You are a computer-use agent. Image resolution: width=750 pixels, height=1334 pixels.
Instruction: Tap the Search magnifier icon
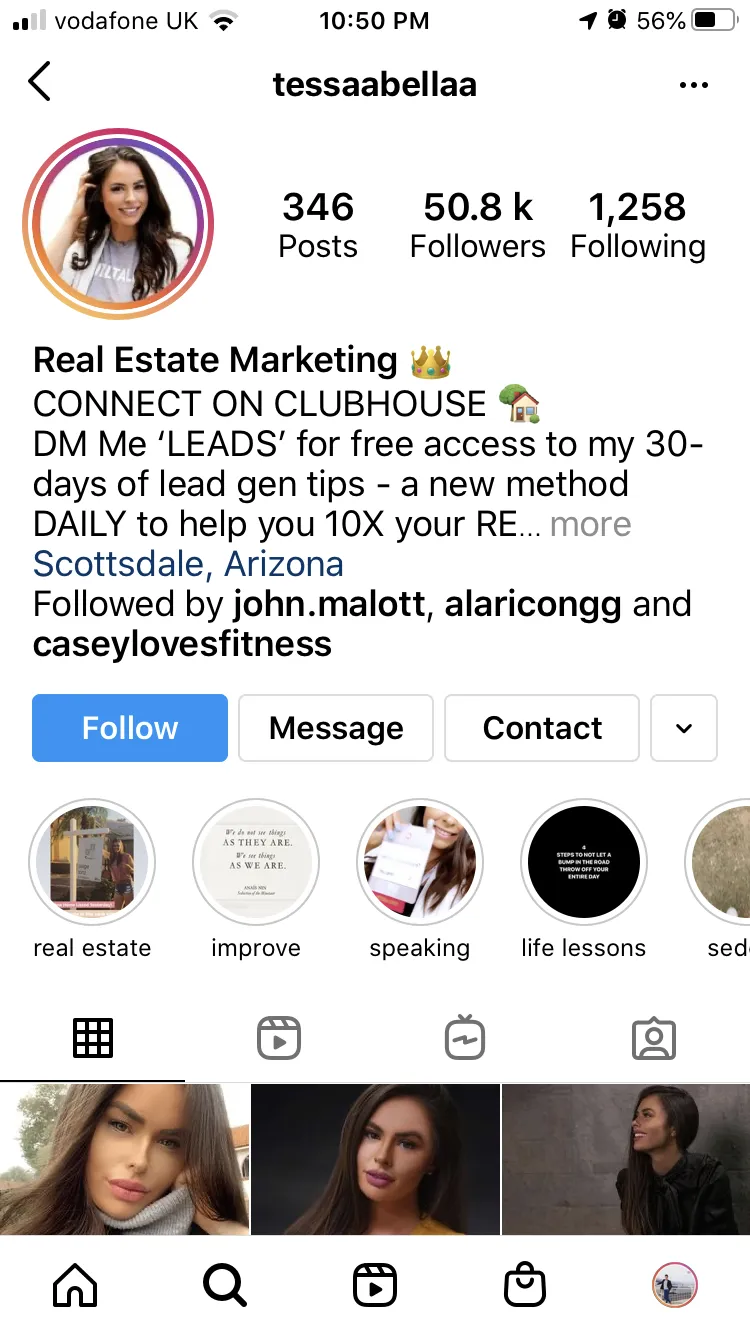click(224, 1284)
